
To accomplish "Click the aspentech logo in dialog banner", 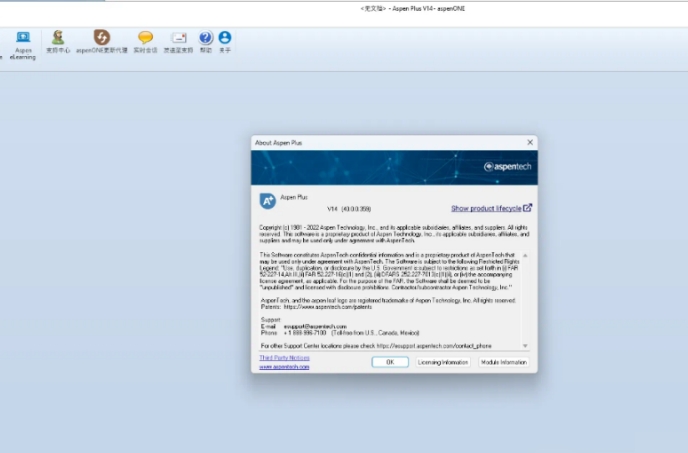I will pos(505,167).
